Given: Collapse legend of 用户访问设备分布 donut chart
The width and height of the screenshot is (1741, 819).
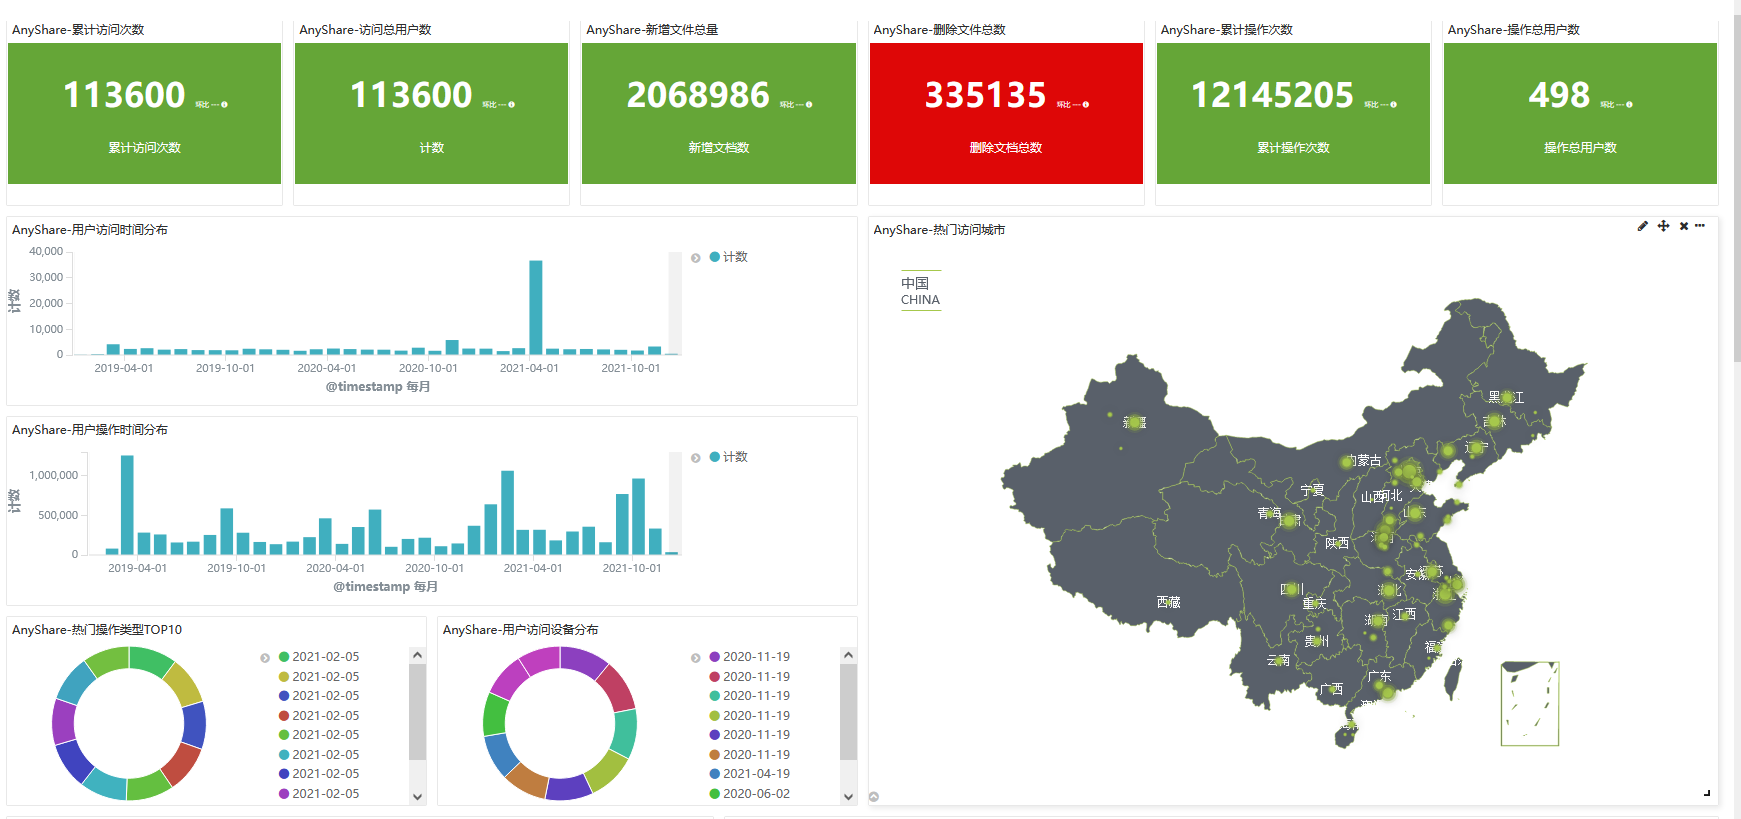Looking at the screenshot, I should (696, 658).
